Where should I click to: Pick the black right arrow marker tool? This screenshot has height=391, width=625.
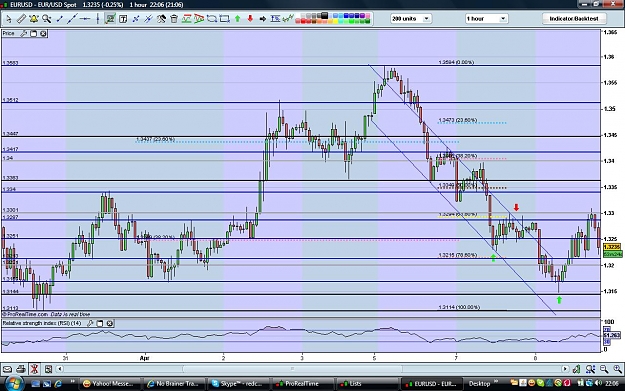(263, 19)
